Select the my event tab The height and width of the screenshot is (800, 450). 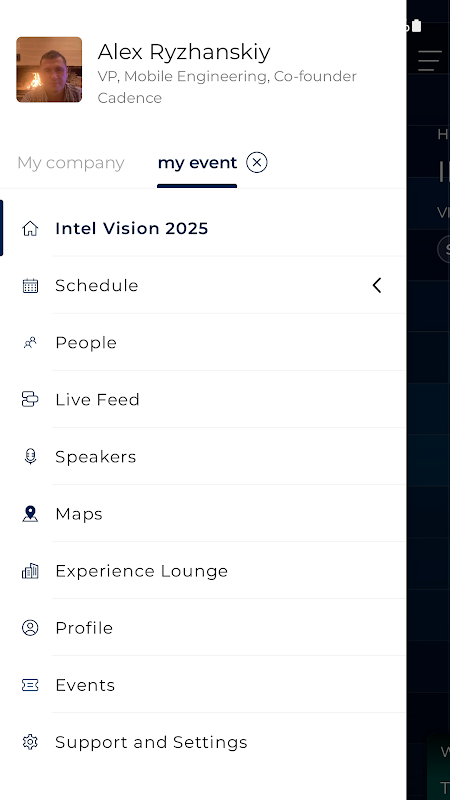tap(197, 163)
